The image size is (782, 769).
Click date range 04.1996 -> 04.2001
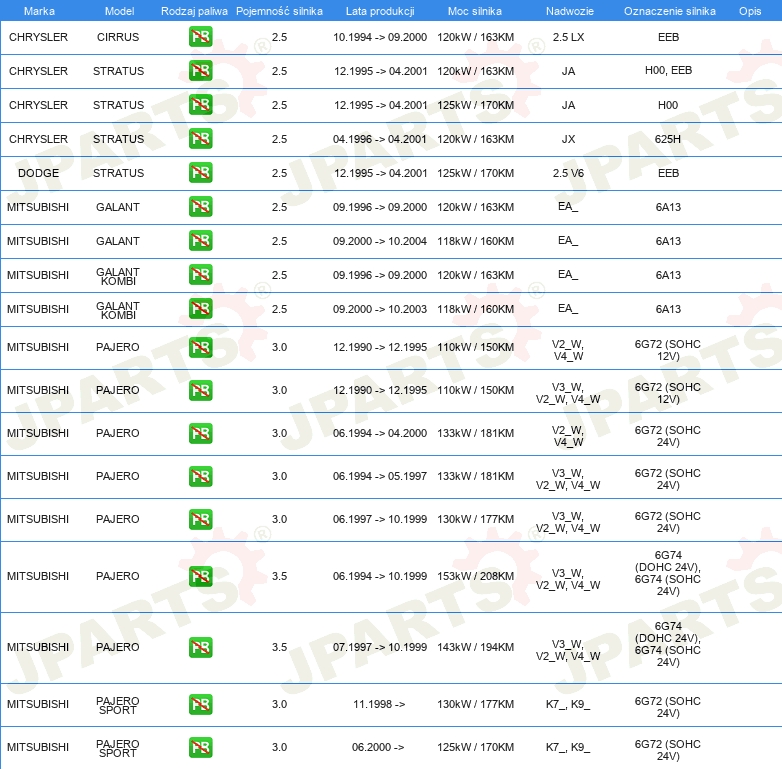pyautogui.click(x=380, y=139)
